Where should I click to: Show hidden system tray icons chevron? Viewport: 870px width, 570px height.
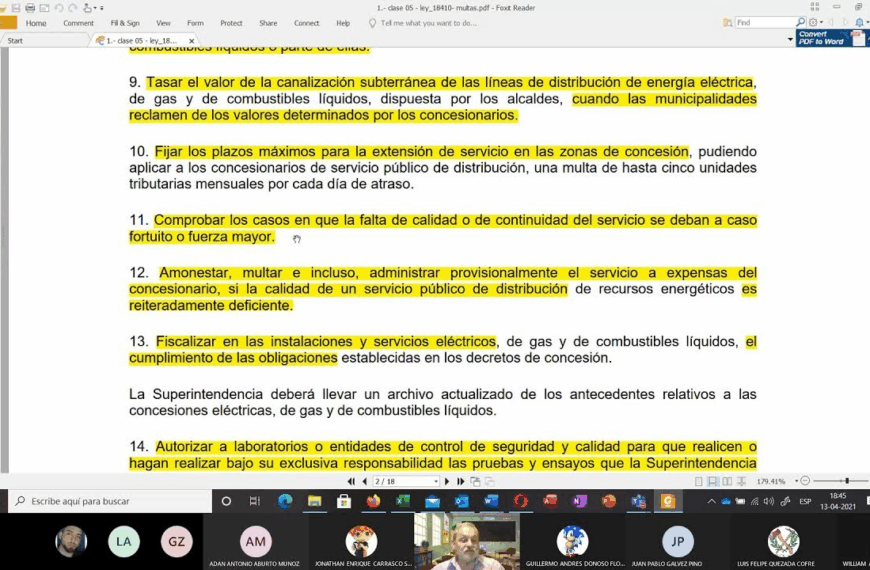[x=711, y=501]
